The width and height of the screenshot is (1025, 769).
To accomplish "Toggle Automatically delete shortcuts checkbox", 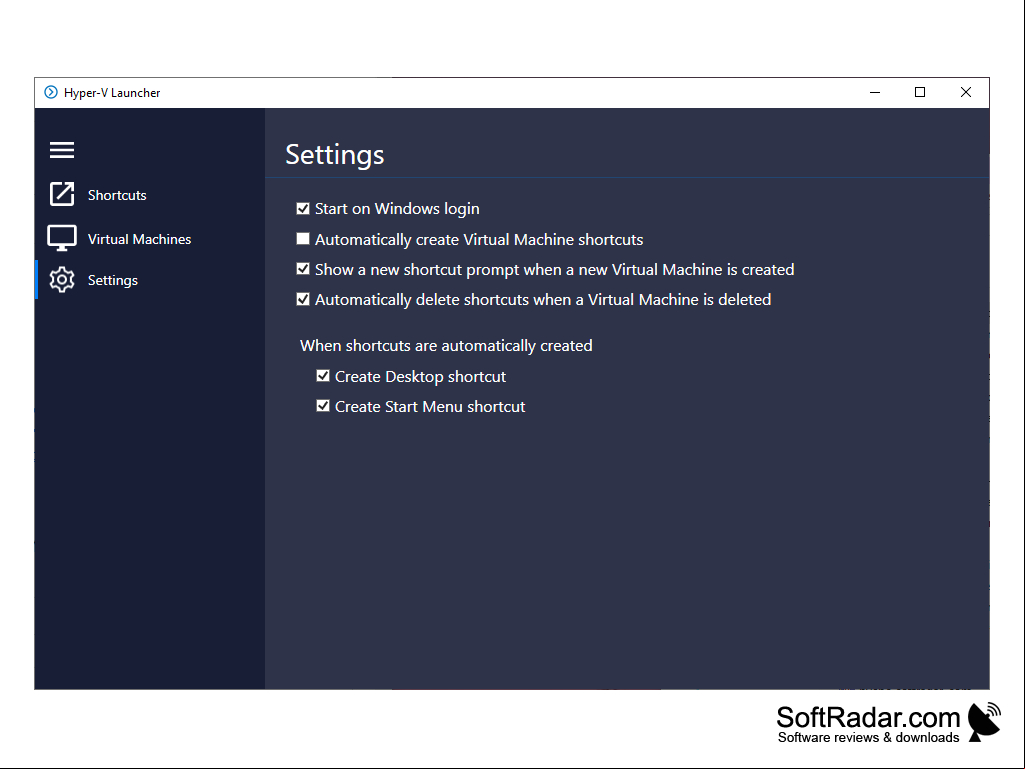I will 303,299.
